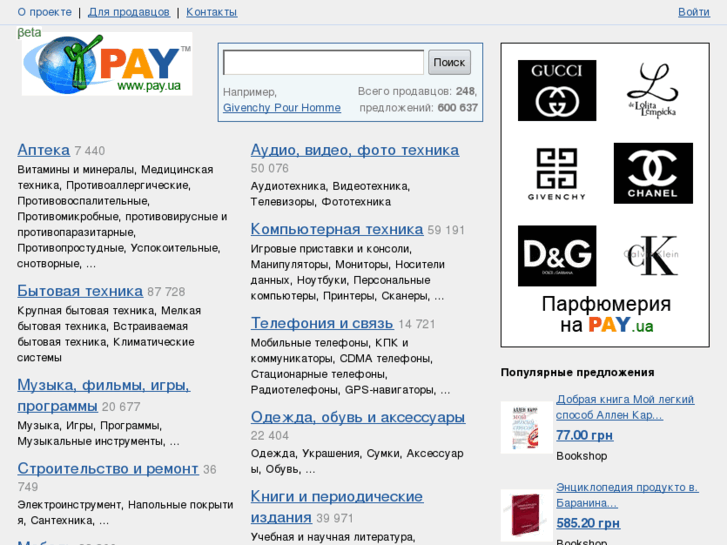Open Энциклопедия продуктов Баранина link
This screenshot has height=545, width=727.
click(x=627, y=495)
